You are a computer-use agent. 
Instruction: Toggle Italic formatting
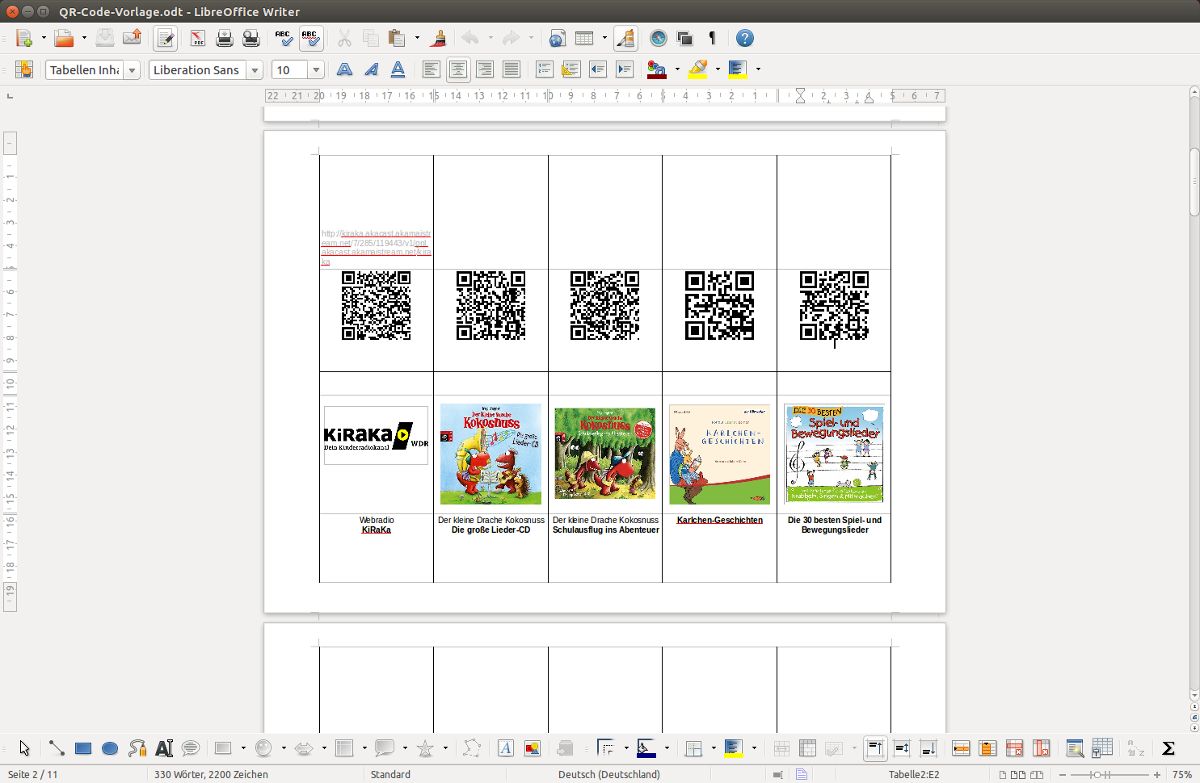point(371,70)
